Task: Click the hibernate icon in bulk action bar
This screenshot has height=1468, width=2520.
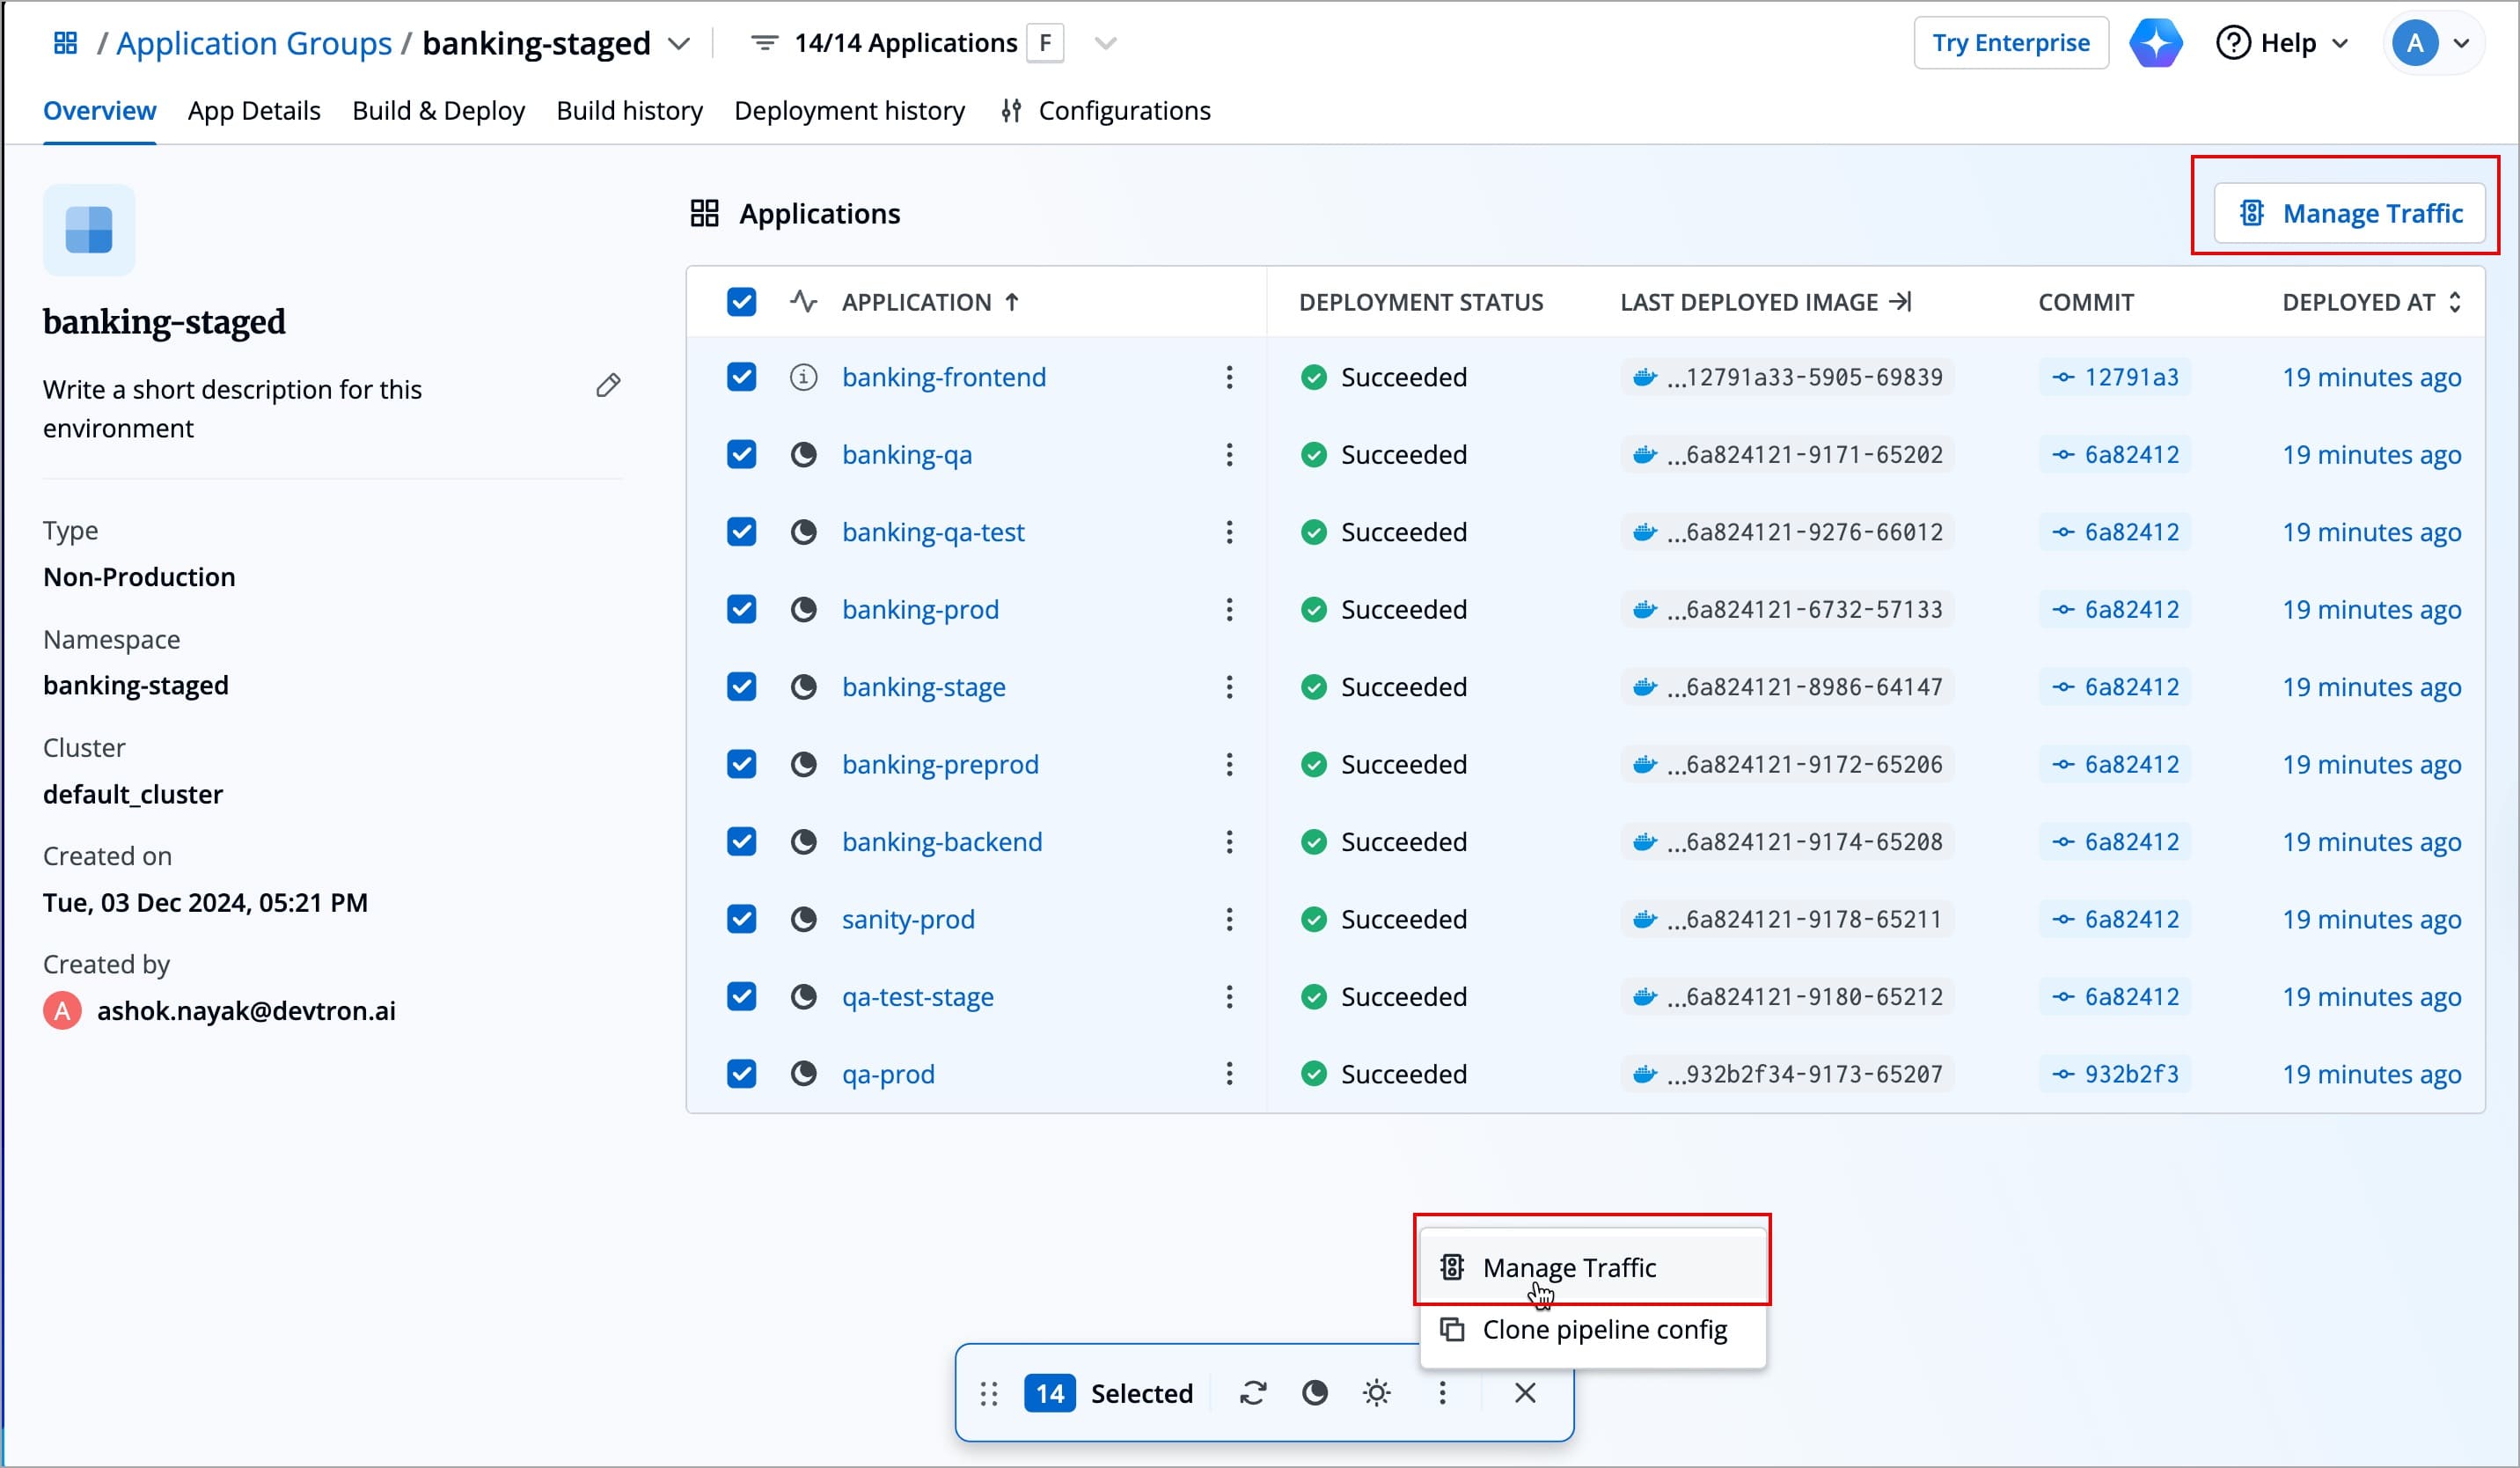Action: pos(1314,1393)
